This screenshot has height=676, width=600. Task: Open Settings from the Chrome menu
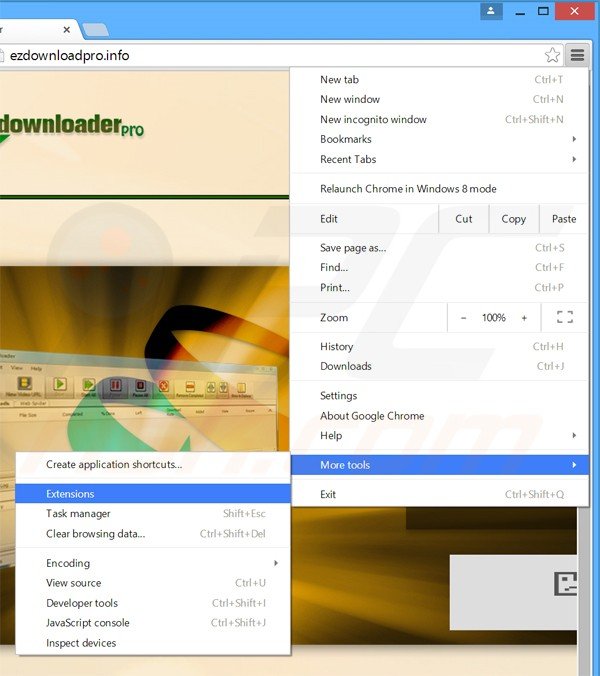pyautogui.click(x=339, y=395)
